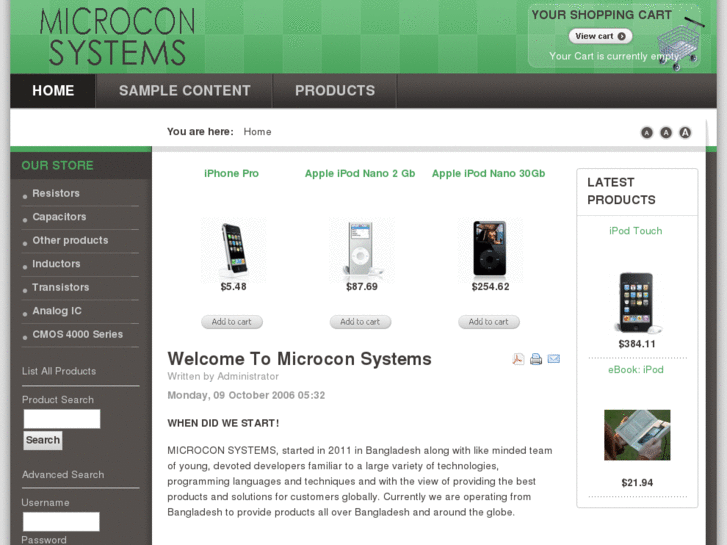Click the shopping cart image
The height and width of the screenshot is (545, 727).
tap(680, 44)
